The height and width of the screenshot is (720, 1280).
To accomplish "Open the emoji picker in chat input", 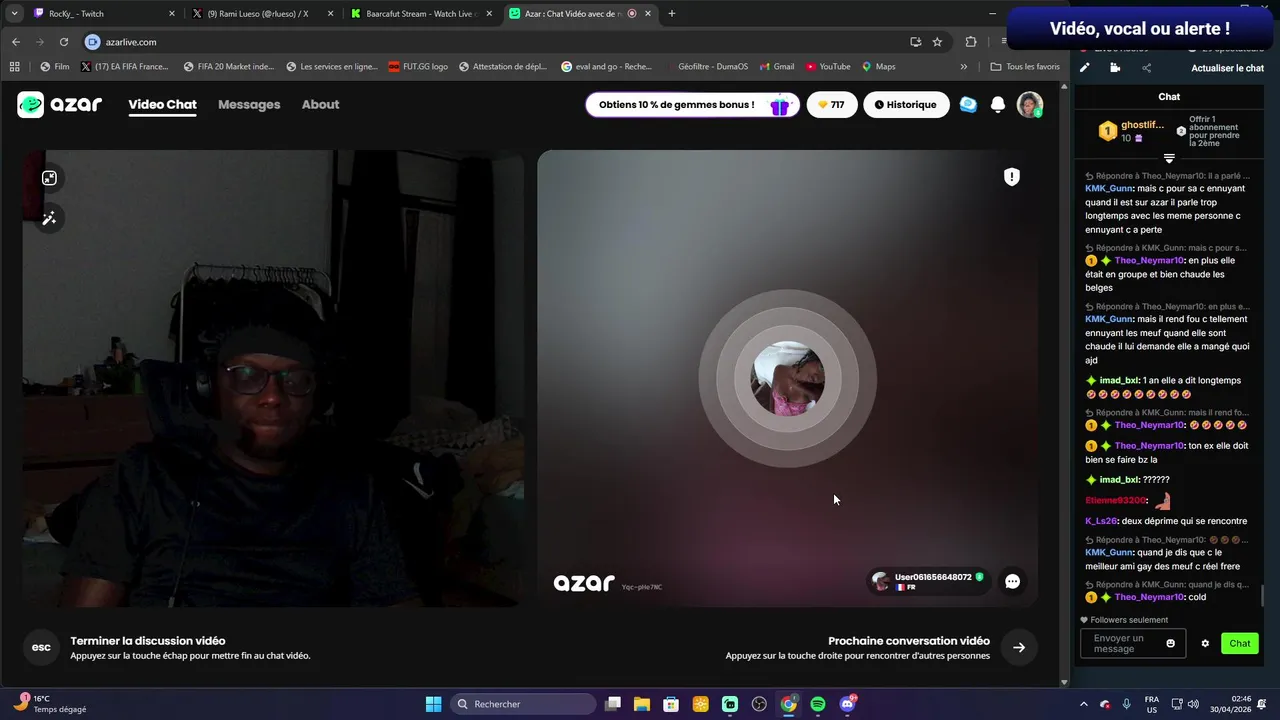I will click(x=1171, y=644).
